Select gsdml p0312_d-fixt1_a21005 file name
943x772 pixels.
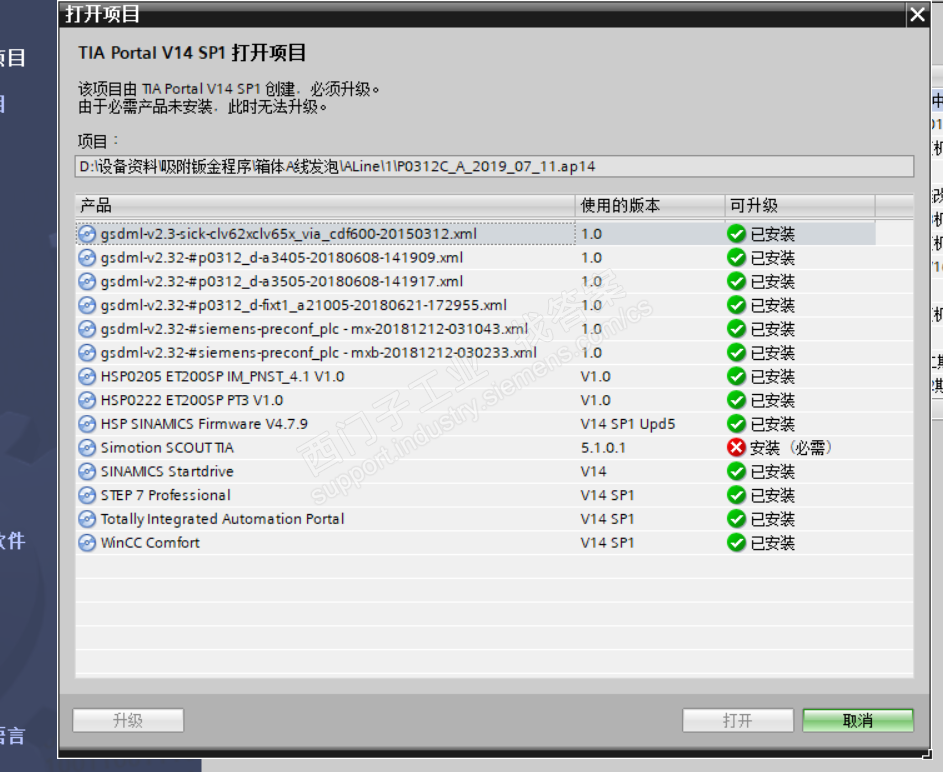(x=304, y=305)
